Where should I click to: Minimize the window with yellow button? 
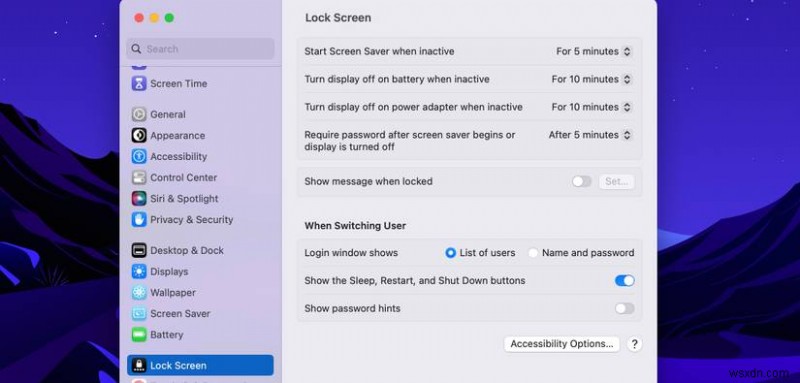pos(154,18)
